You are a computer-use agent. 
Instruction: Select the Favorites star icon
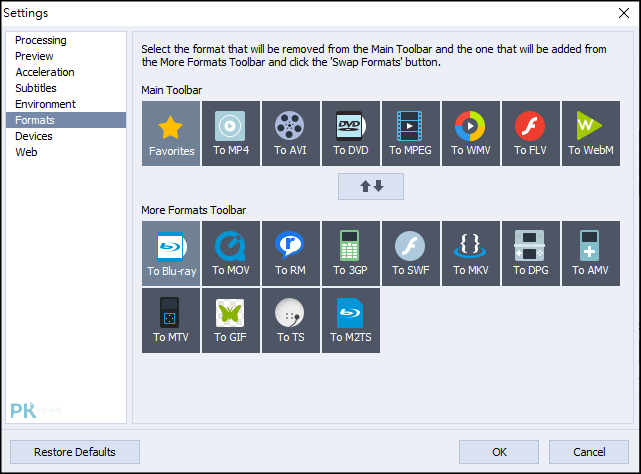pyautogui.click(x=171, y=134)
